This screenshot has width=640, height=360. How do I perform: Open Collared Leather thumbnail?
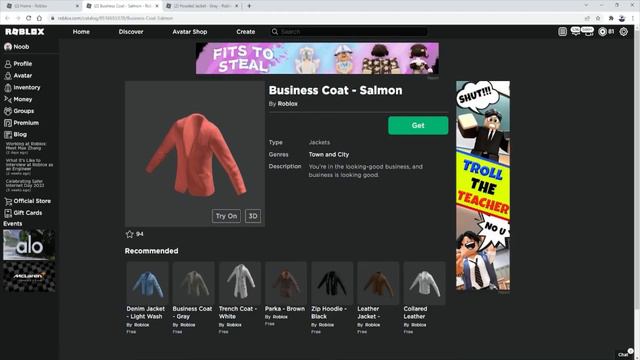[x=424, y=284]
